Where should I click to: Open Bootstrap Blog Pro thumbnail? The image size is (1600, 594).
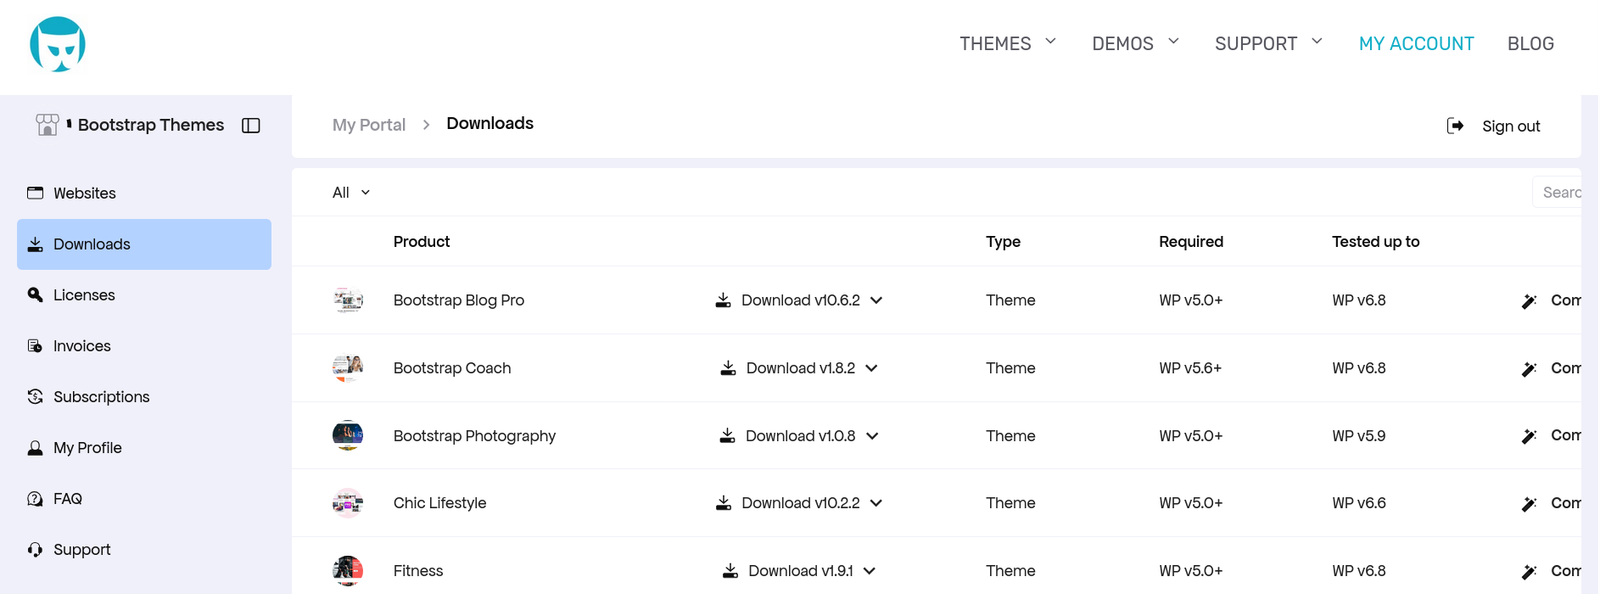coord(348,300)
